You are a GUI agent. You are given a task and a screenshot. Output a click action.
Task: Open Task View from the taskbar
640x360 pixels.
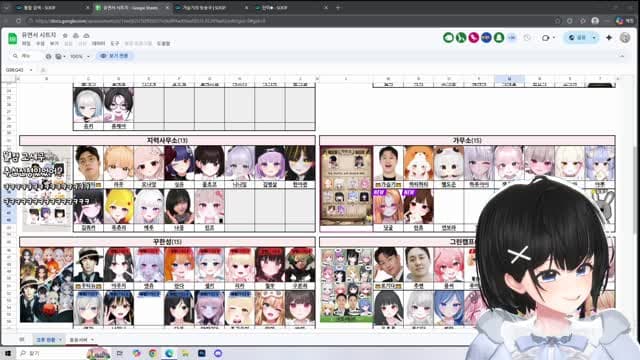[120, 353]
